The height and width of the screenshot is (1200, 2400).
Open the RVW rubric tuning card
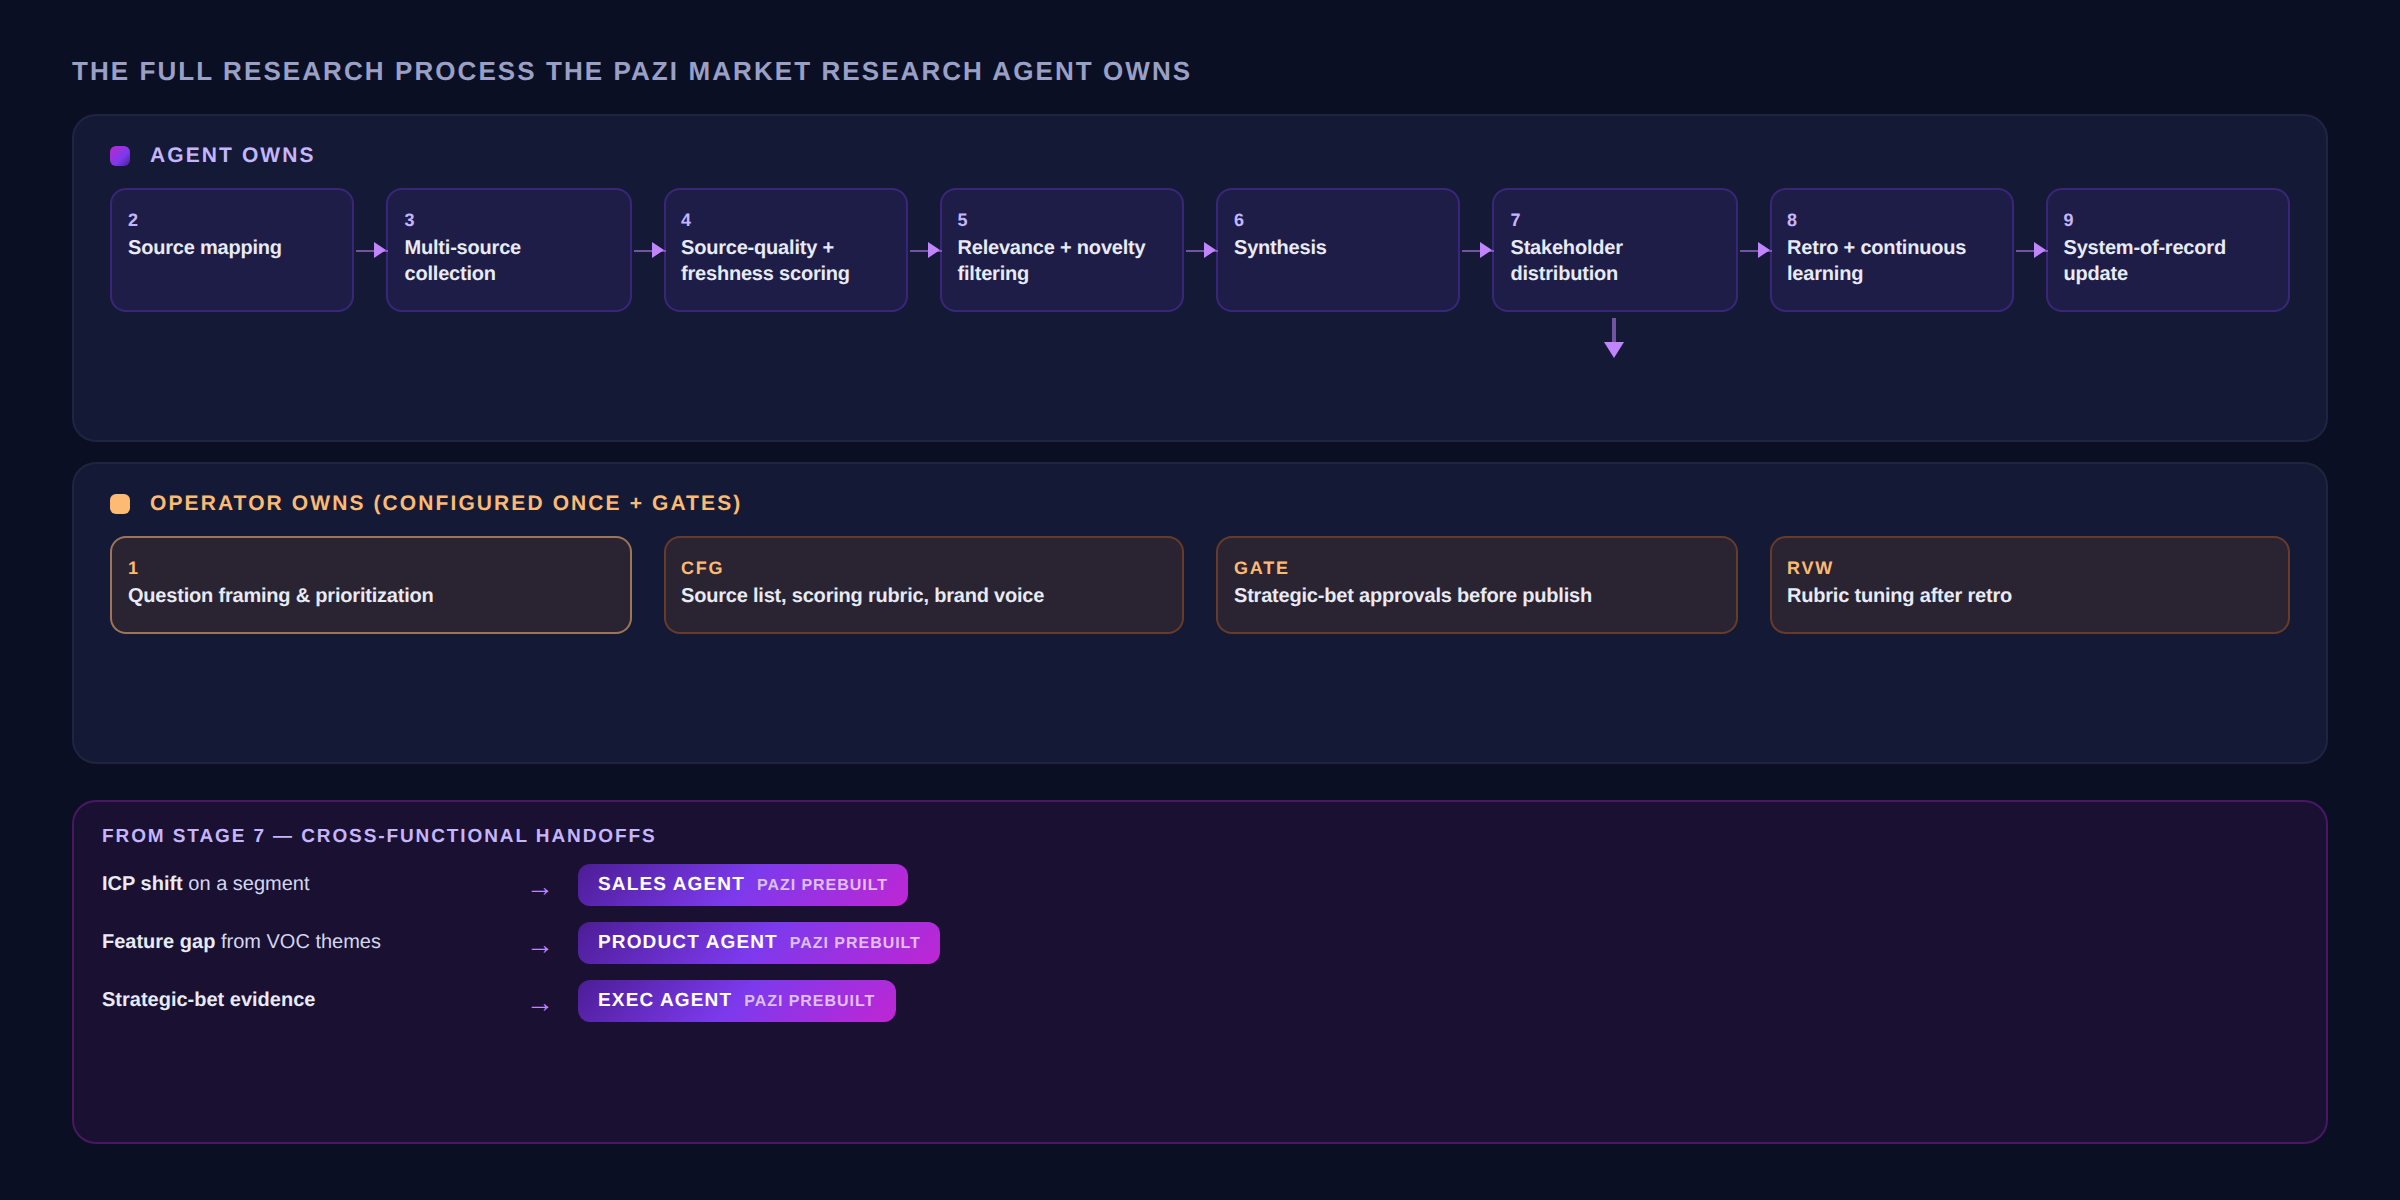[2030, 585]
